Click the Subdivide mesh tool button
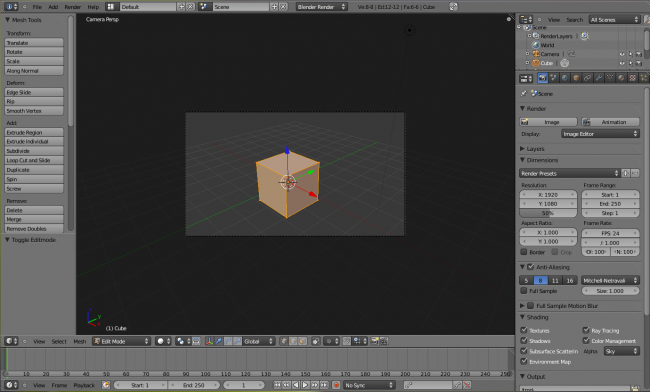Screen dimensions: 650x392 34,151
